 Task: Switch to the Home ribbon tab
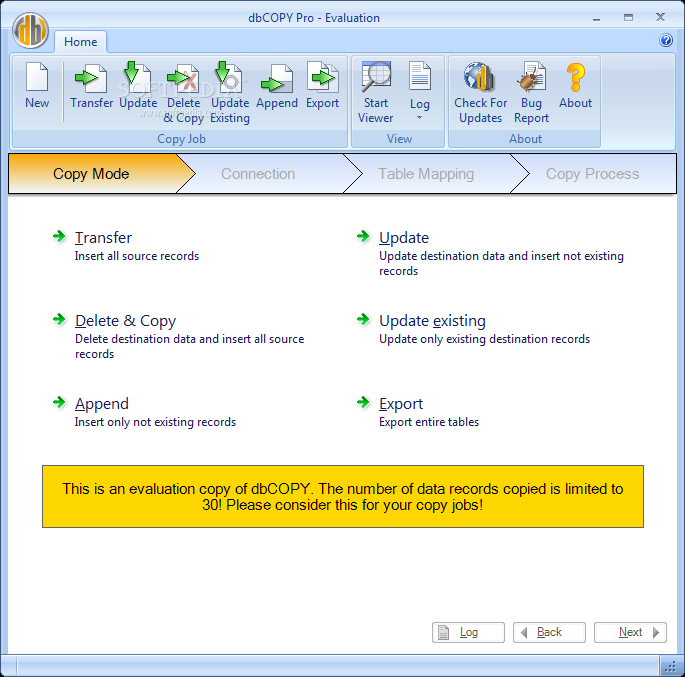pyautogui.click(x=80, y=42)
